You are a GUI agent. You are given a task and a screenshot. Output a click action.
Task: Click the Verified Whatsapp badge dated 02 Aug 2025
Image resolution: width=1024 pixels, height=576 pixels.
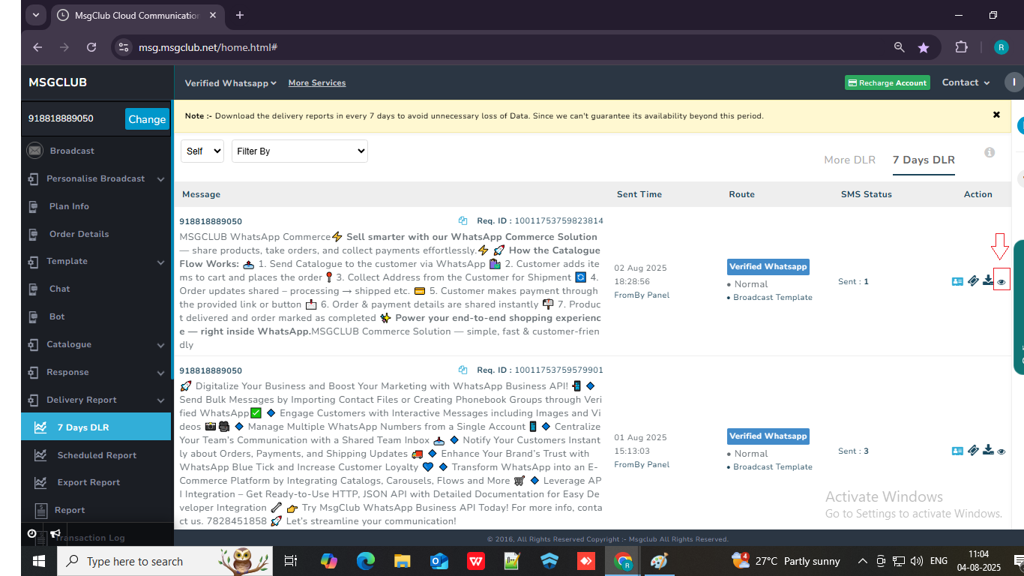768,266
